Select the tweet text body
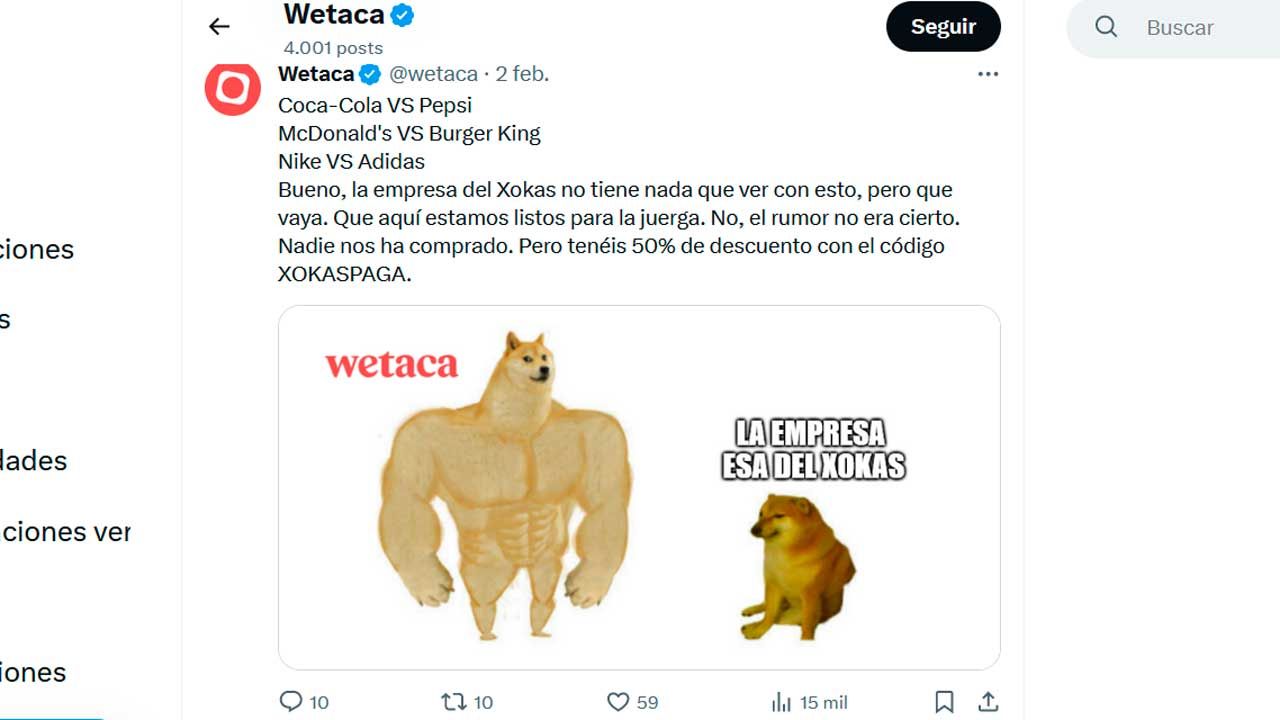This screenshot has height=720, width=1280. [x=618, y=189]
